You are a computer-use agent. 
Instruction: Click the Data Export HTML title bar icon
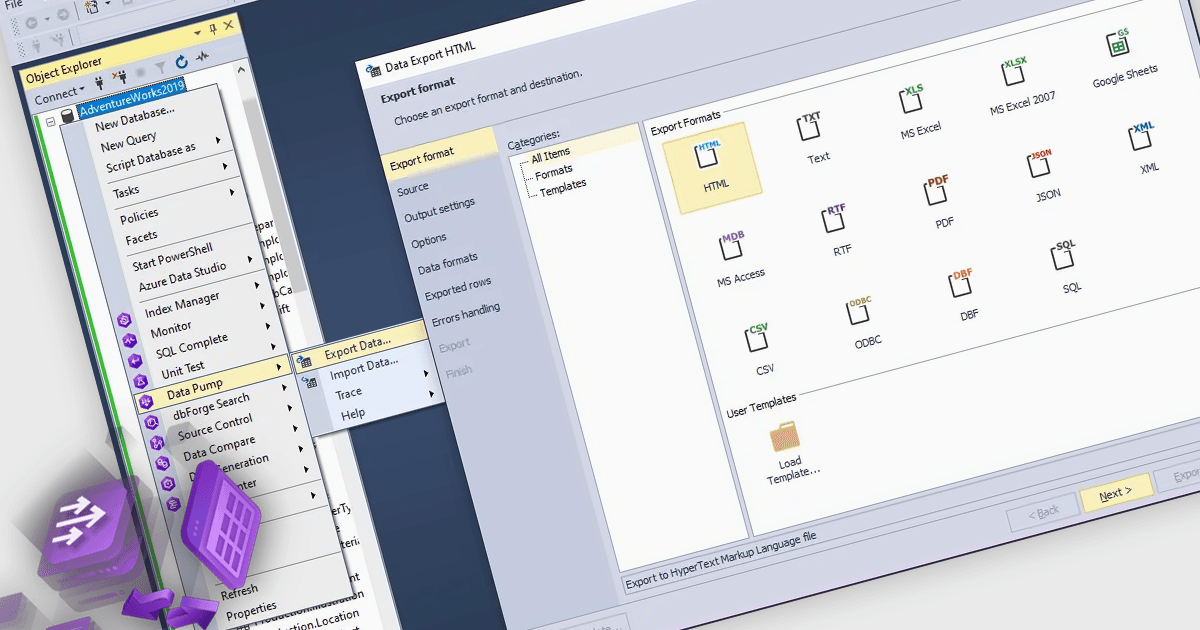coord(374,70)
